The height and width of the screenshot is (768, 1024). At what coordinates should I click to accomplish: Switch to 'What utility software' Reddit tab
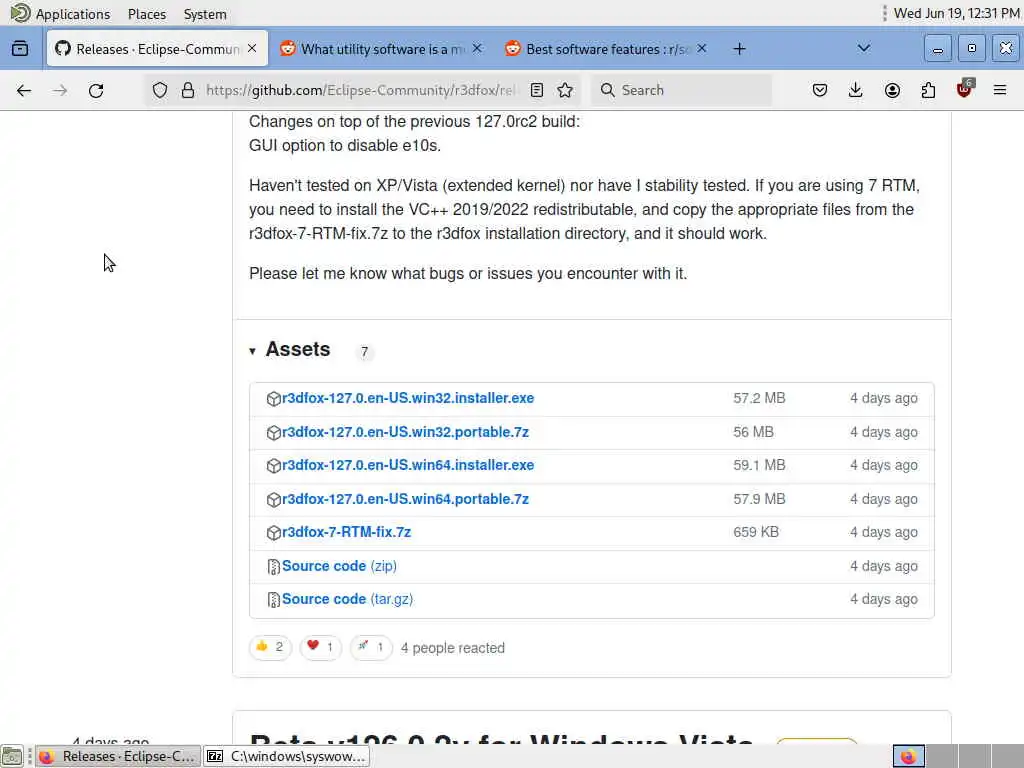click(x=382, y=48)
